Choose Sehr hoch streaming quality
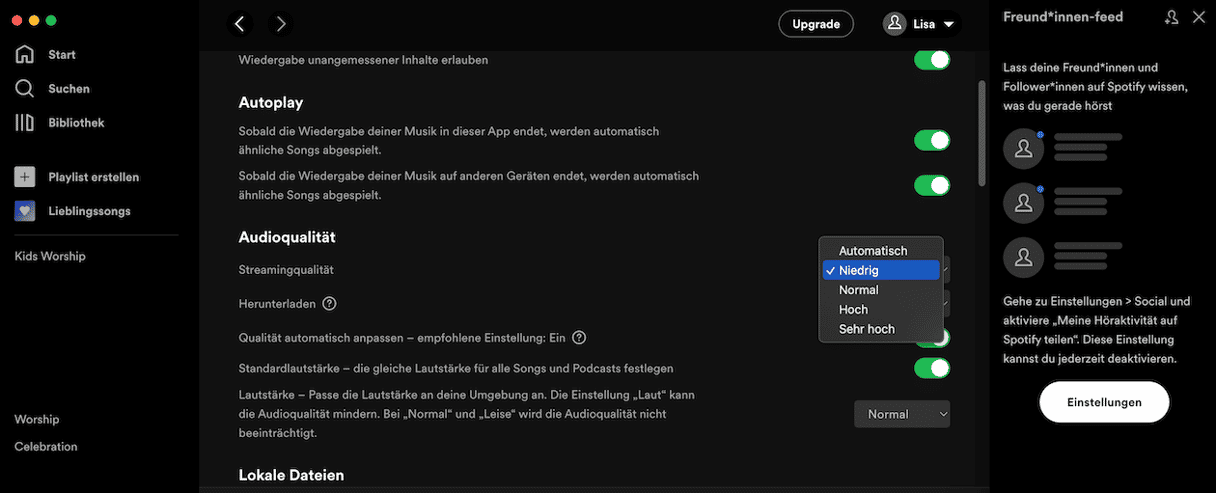Screen dimensions: 1216x493 pyautogui.click(x=867, y=329)
